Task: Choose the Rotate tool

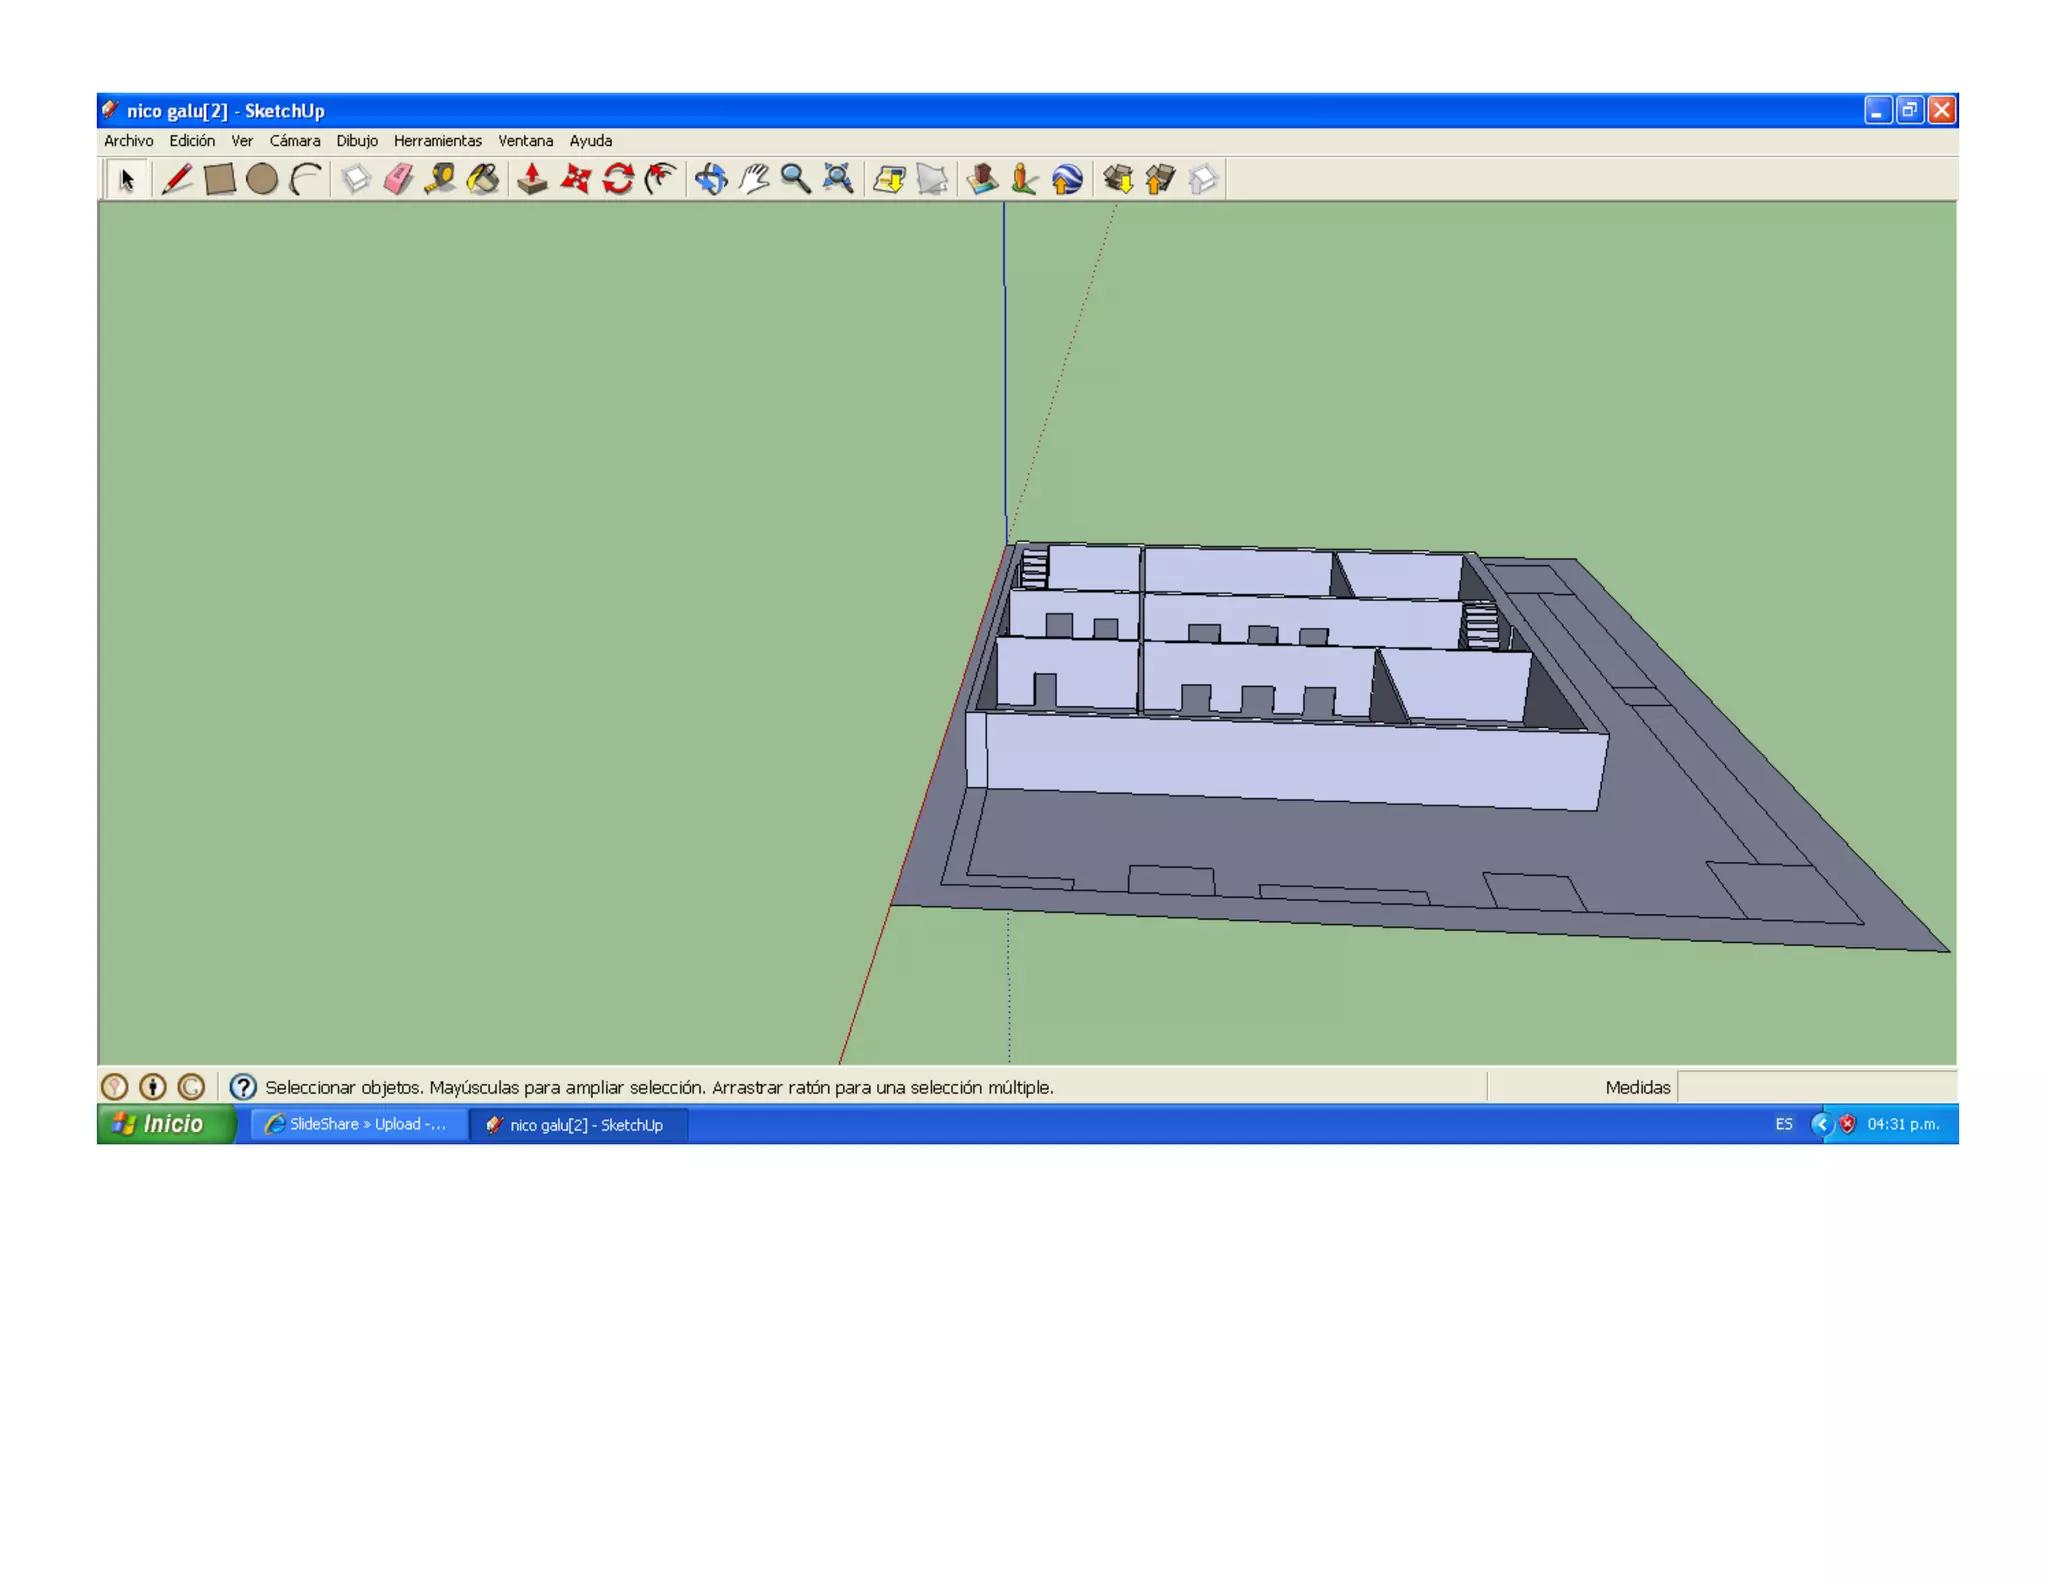Action: tap(618, 180)
